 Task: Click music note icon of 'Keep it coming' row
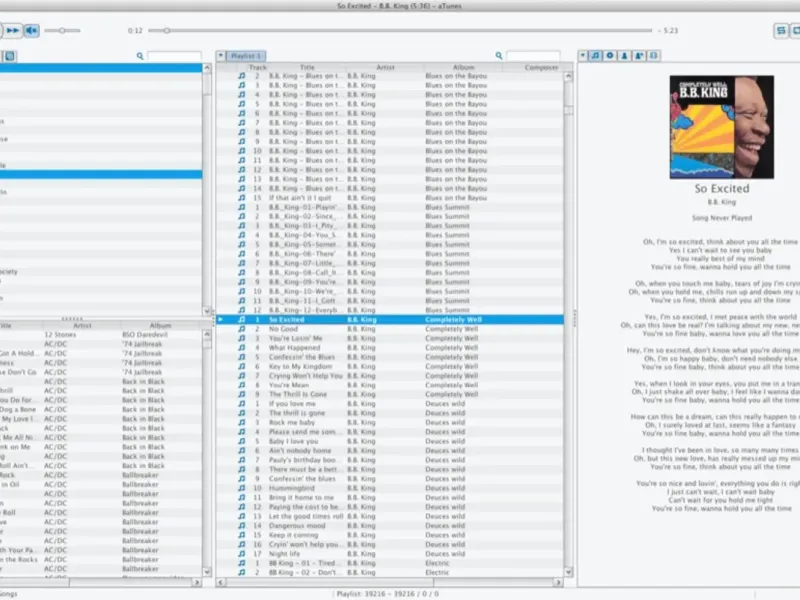[x=241, y=535]
